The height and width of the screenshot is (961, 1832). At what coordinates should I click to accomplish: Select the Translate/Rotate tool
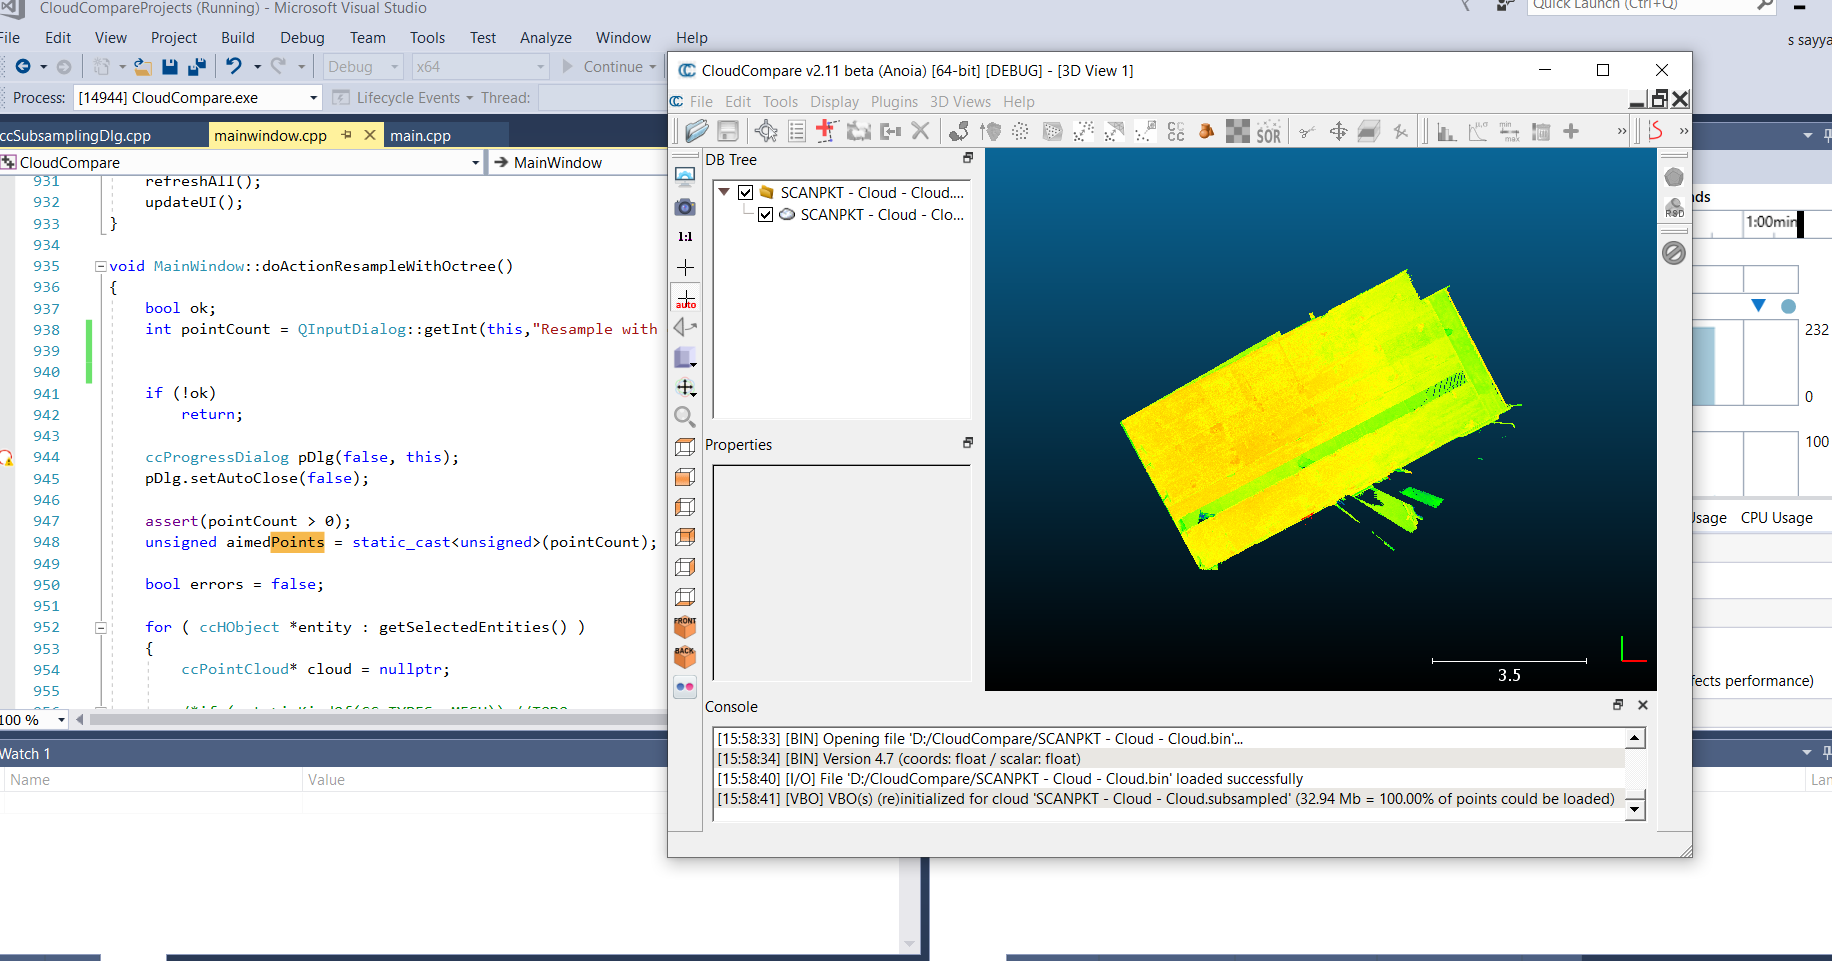point(1338,131)
